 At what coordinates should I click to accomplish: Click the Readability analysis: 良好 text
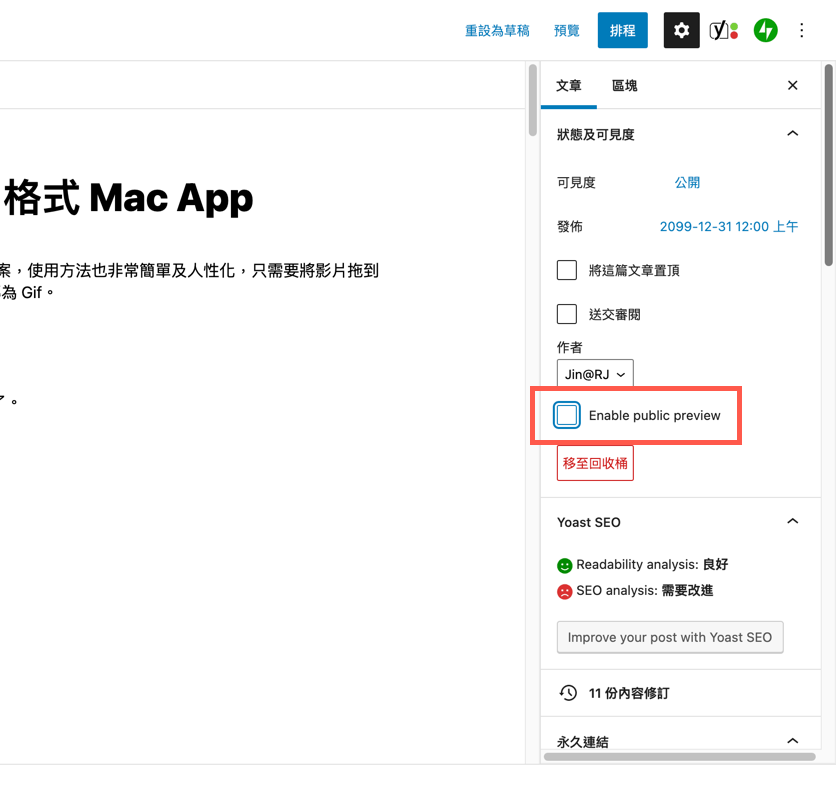(x=652, y=565)
